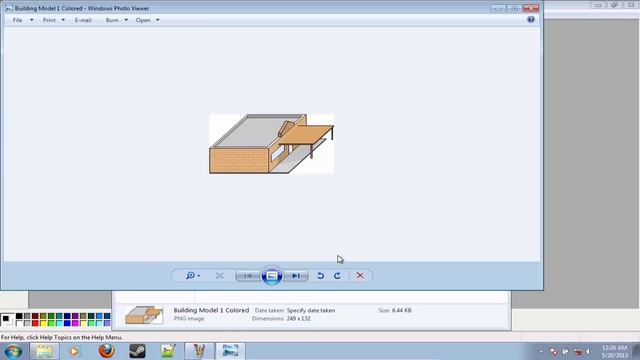Open the File menu in Photo Viewer
Screen dimensions: 640x360
click(18, 20)
